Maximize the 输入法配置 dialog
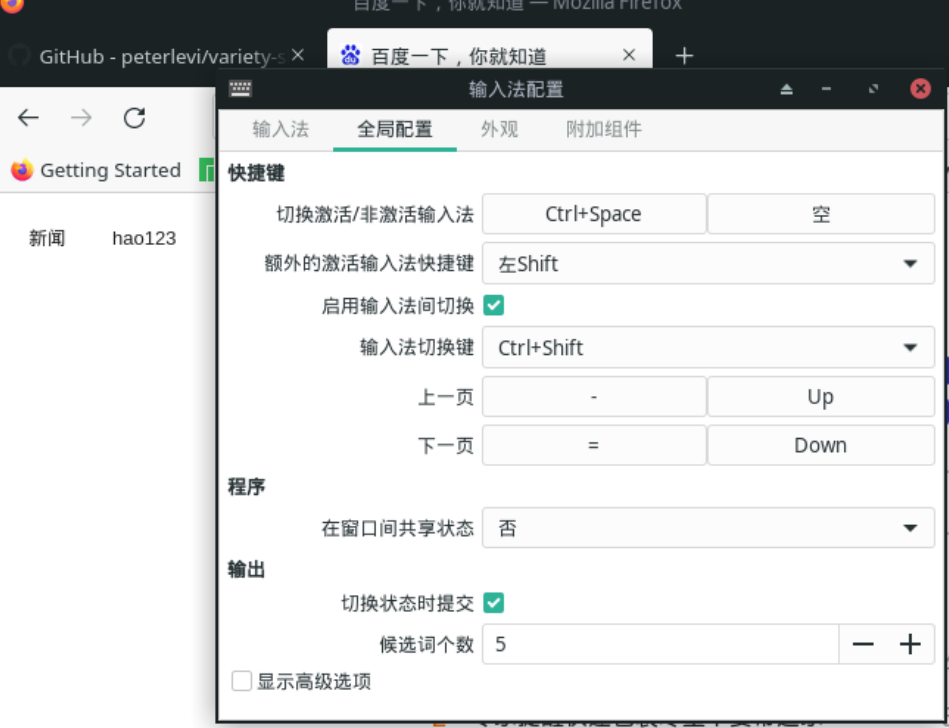The width and height of the screenshot is (949, 728). (873, 89)
